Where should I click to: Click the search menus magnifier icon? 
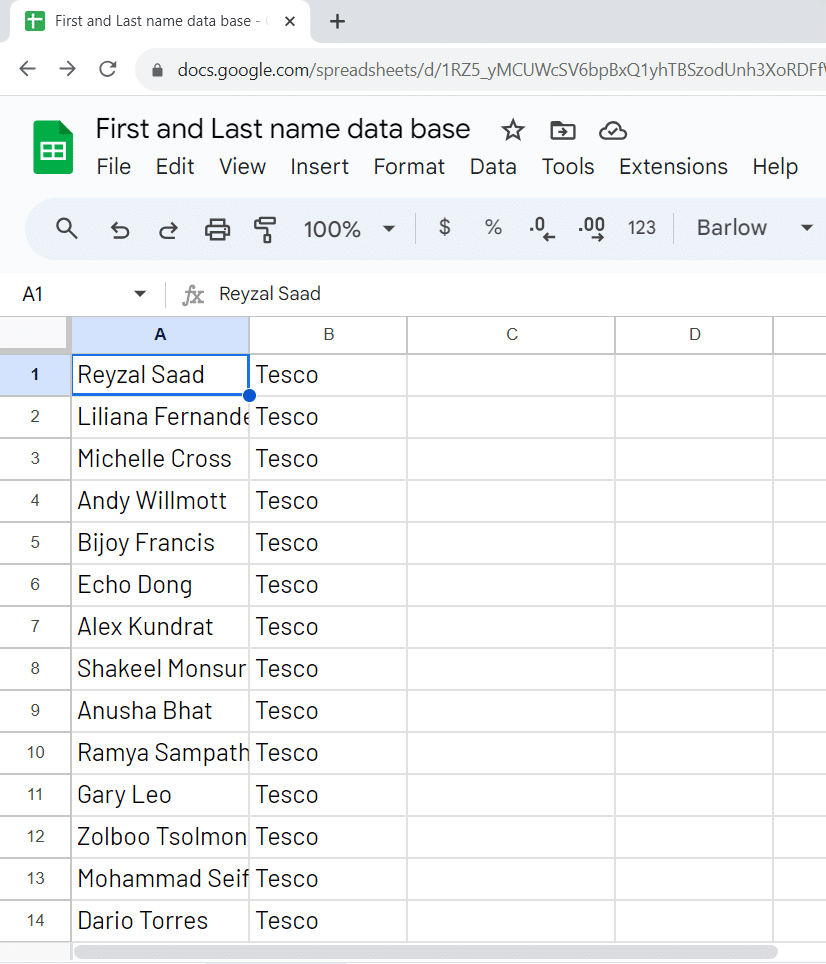[67, 229]
